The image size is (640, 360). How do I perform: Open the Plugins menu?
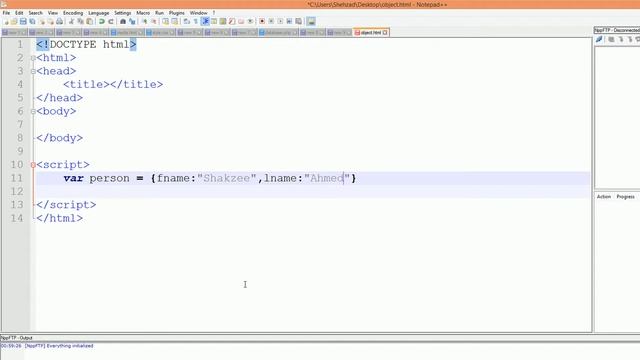click(x=176, y=13)
